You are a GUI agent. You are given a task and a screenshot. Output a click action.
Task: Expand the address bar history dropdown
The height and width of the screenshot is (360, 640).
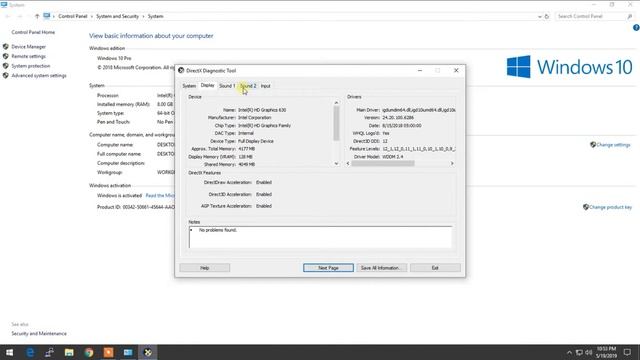pos(540,16)
